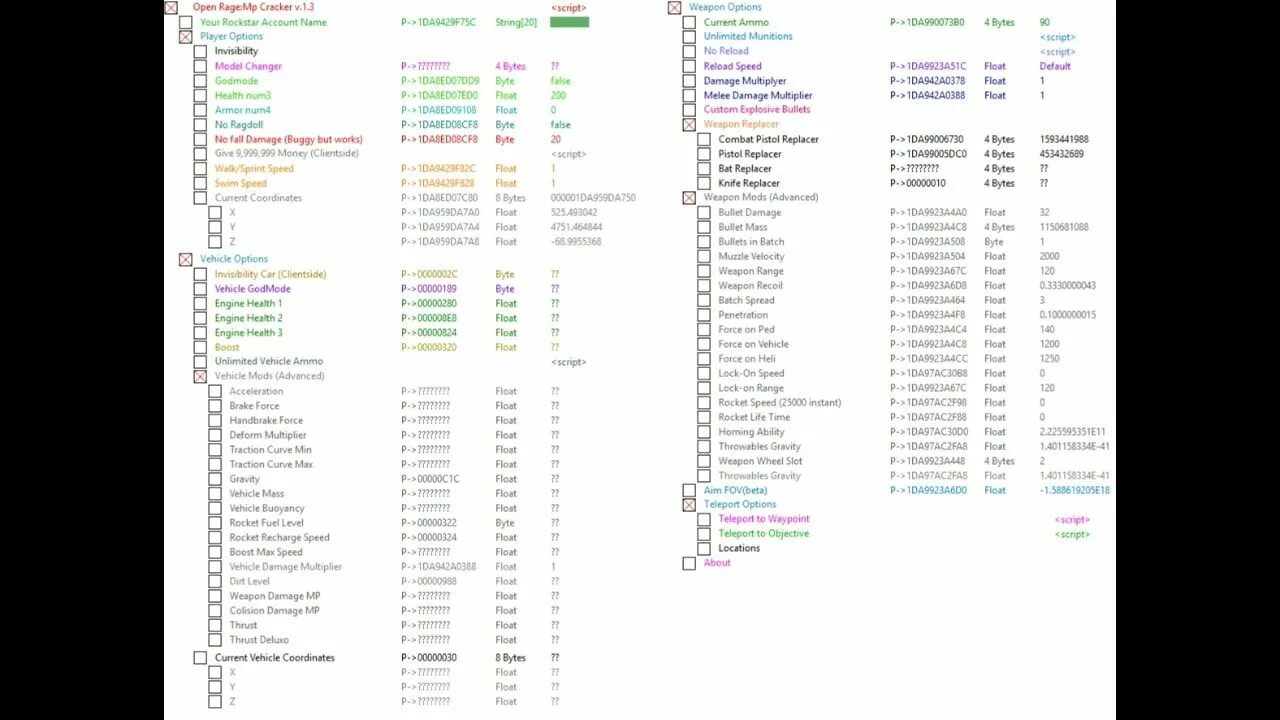Collapse the Vehicle Options group checkbox
Viewport: 1280px width, 720px height.
[186, 259]
